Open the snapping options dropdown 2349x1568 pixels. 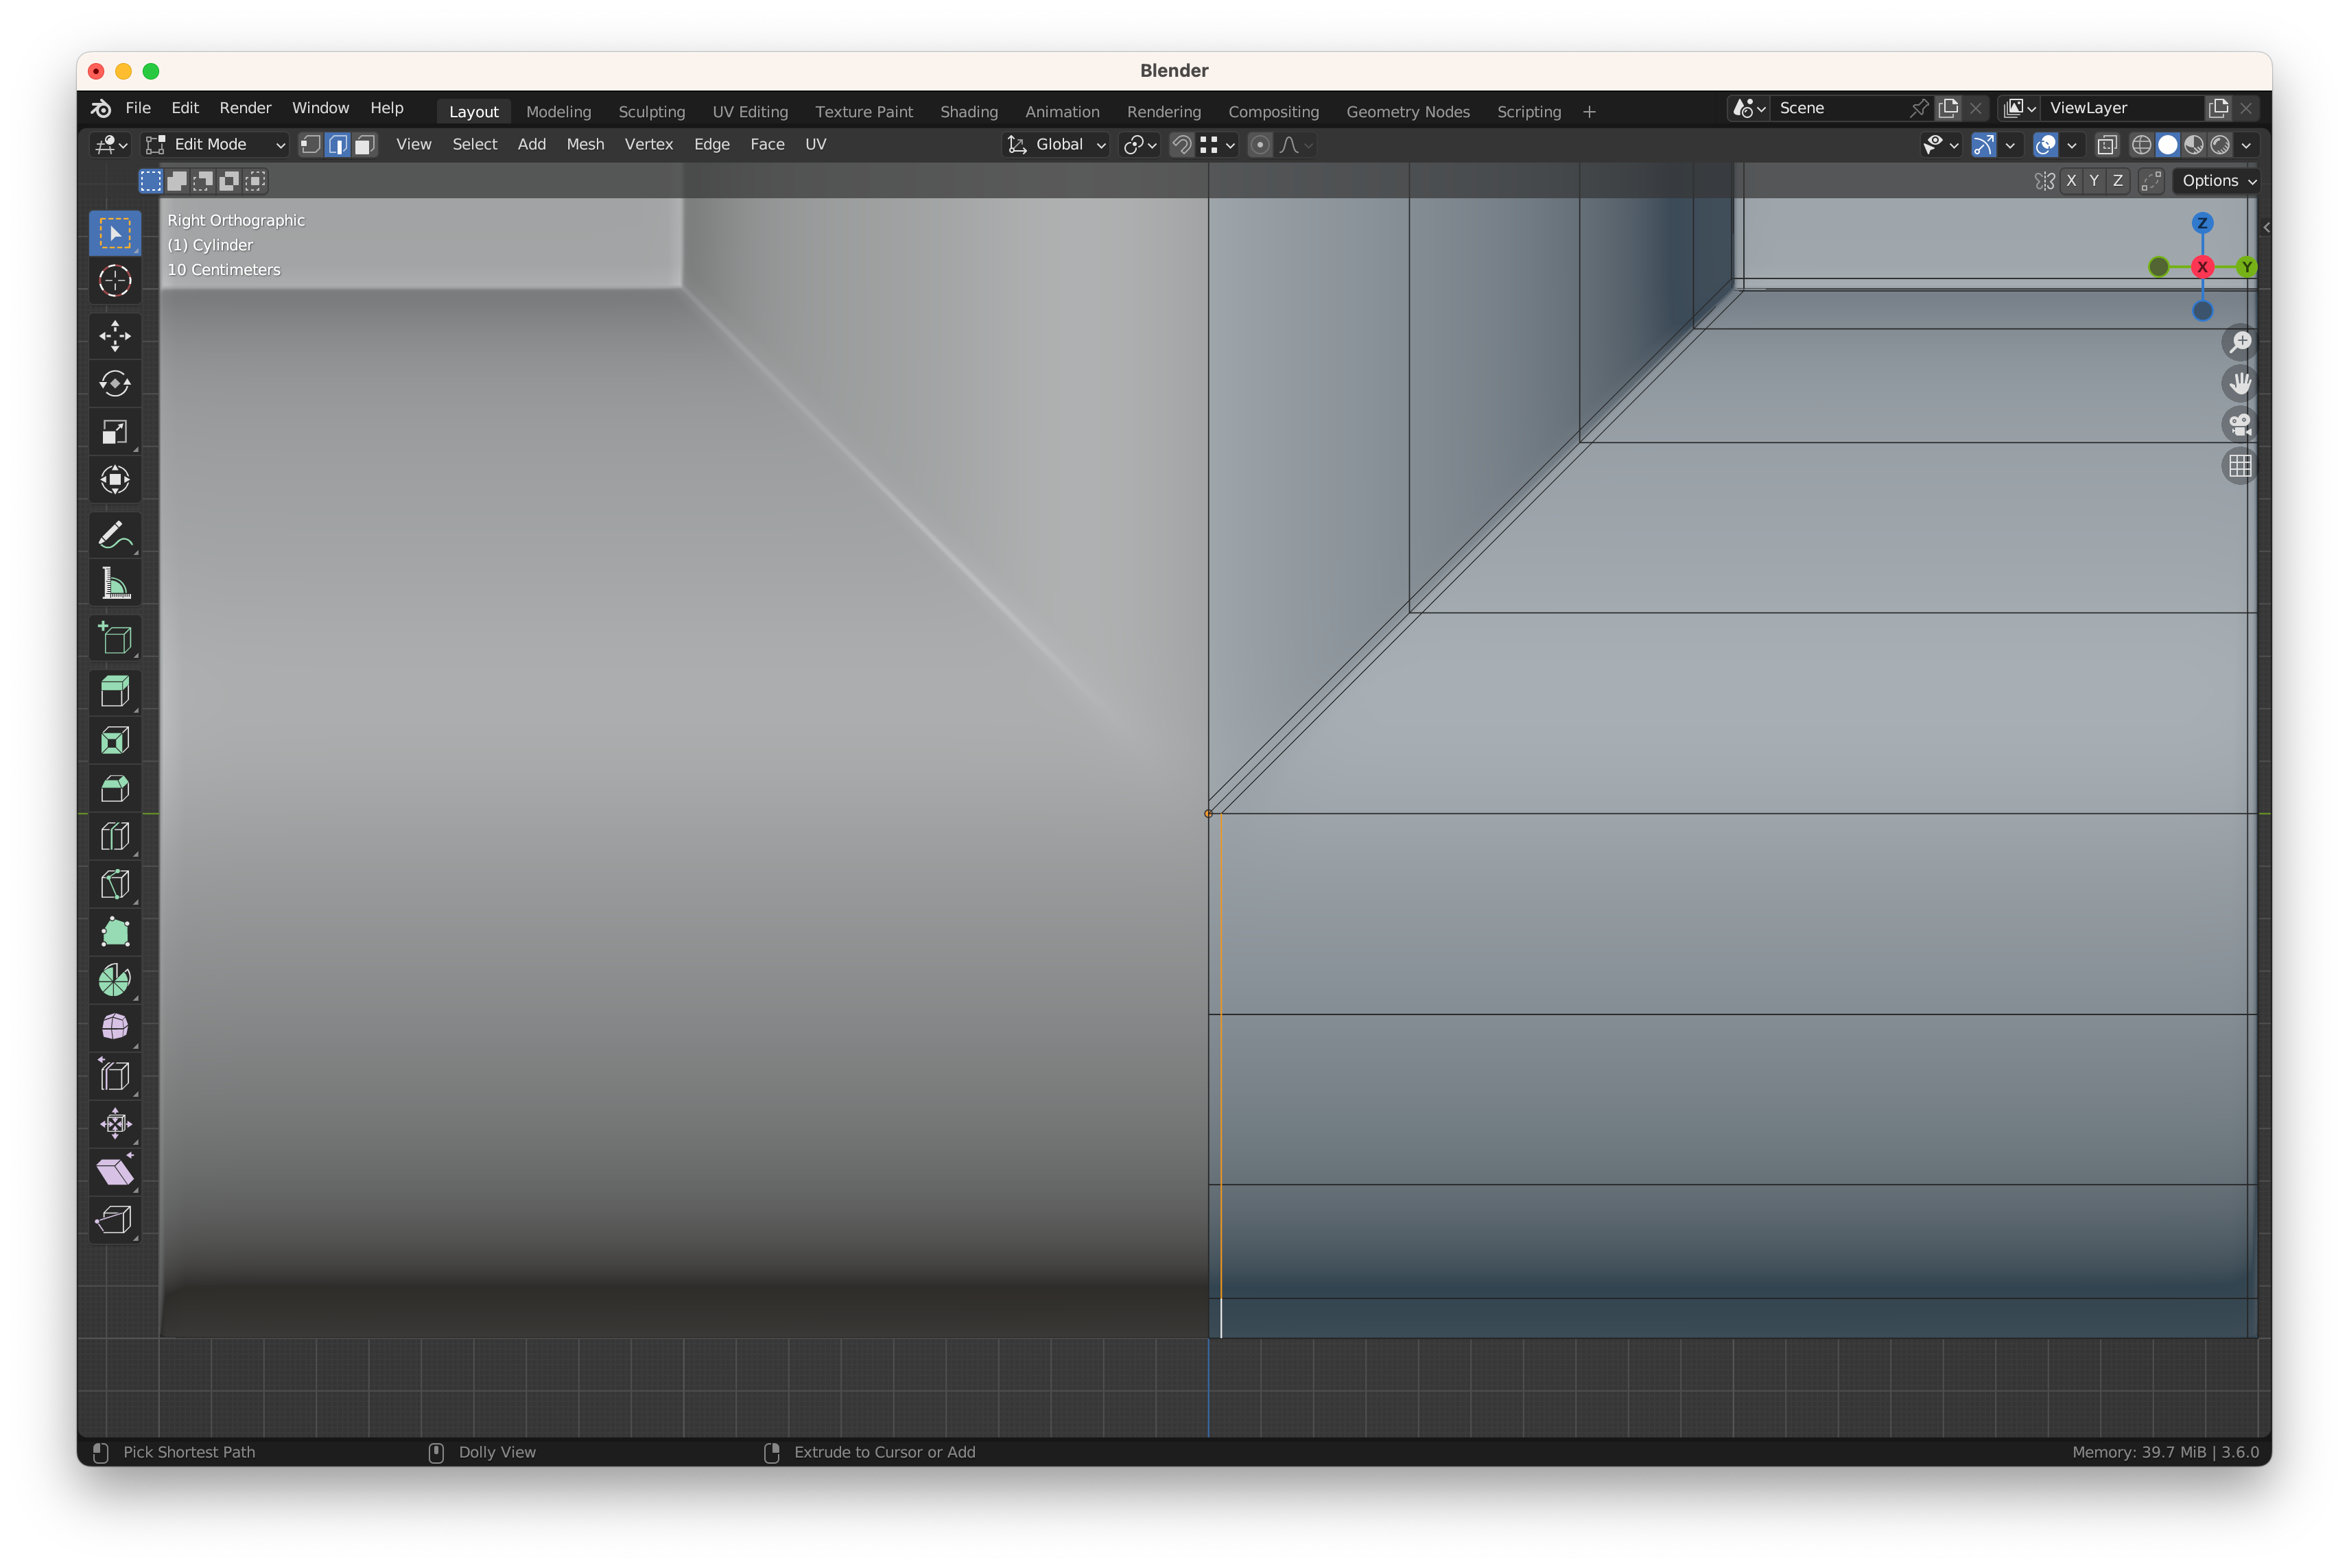pos(1218,145)
